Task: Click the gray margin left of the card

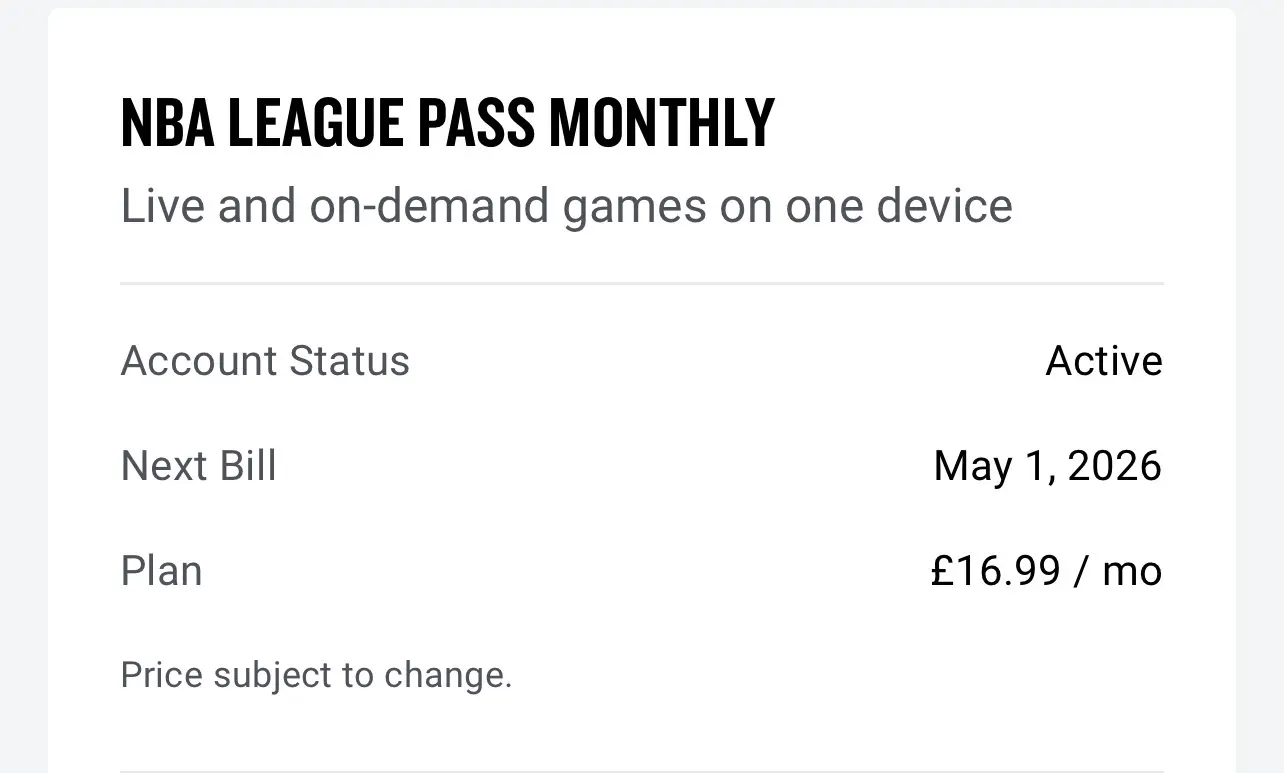Action: click(x=23, y=386)
